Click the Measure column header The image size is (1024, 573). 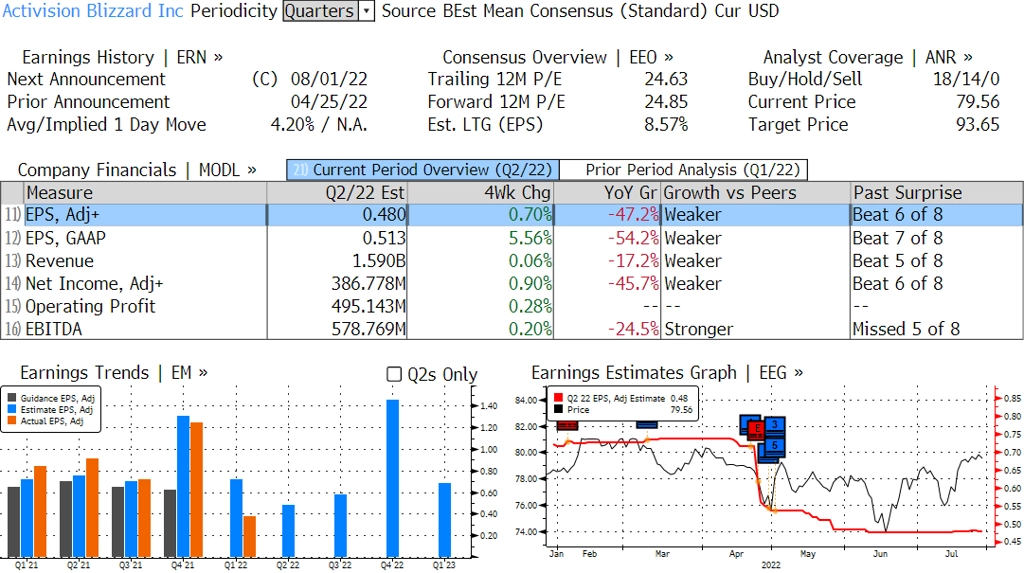tap(145, 193)
